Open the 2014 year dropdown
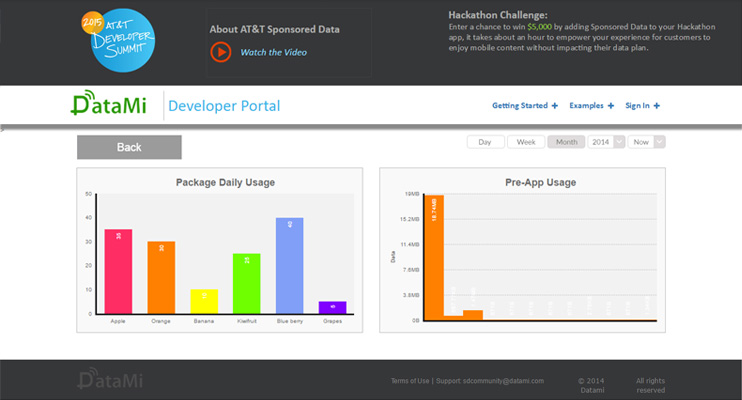Screen dimensions: 742x400 [x=607, y=142]
